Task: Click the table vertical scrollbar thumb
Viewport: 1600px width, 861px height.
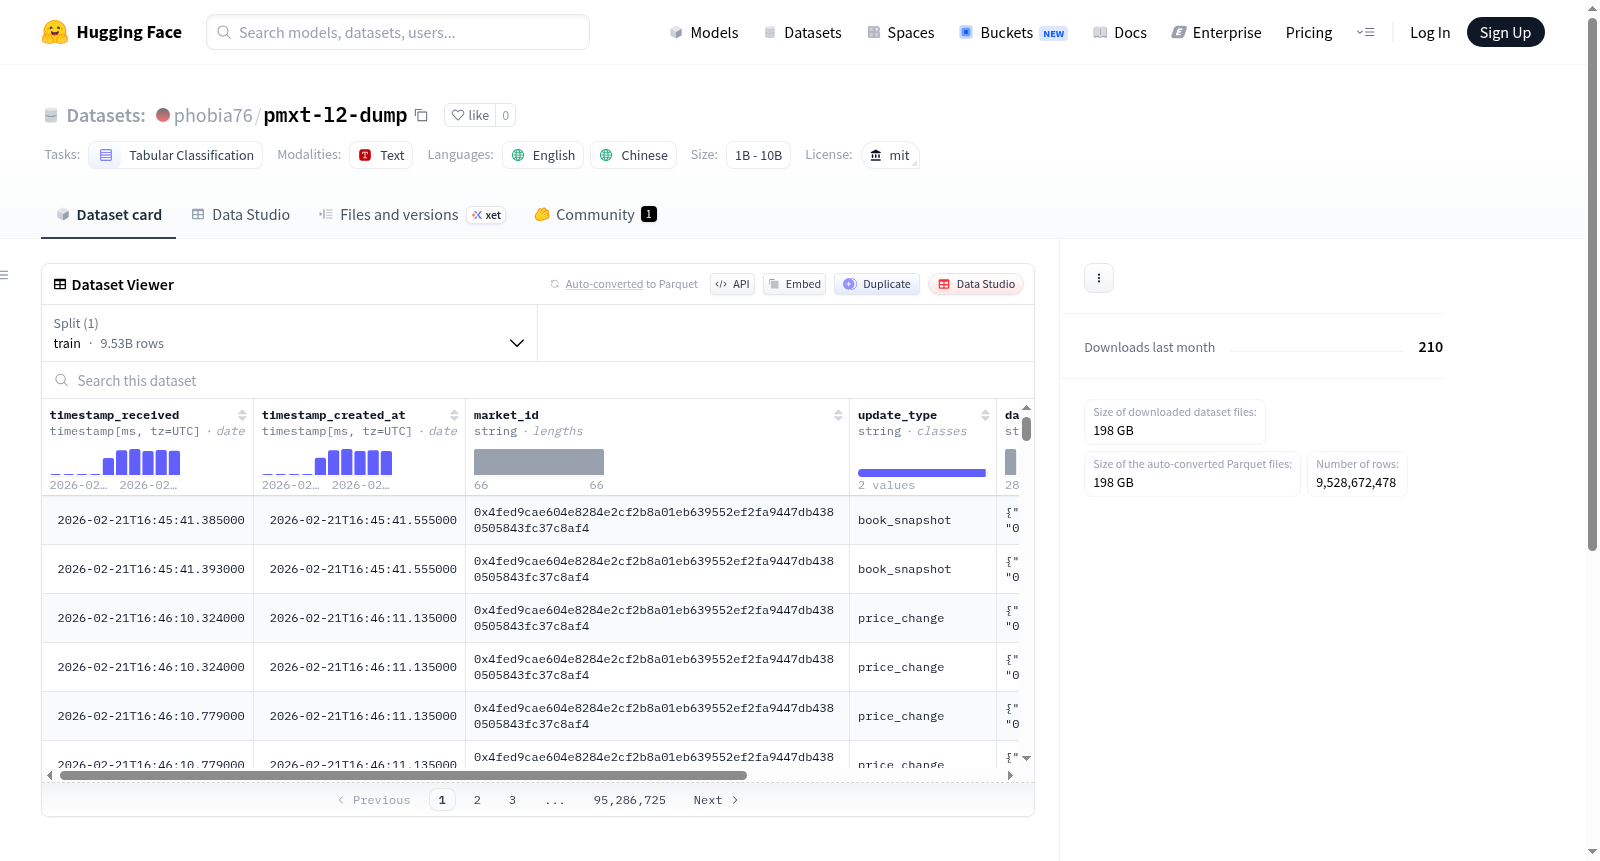Action: point(1026,429)
